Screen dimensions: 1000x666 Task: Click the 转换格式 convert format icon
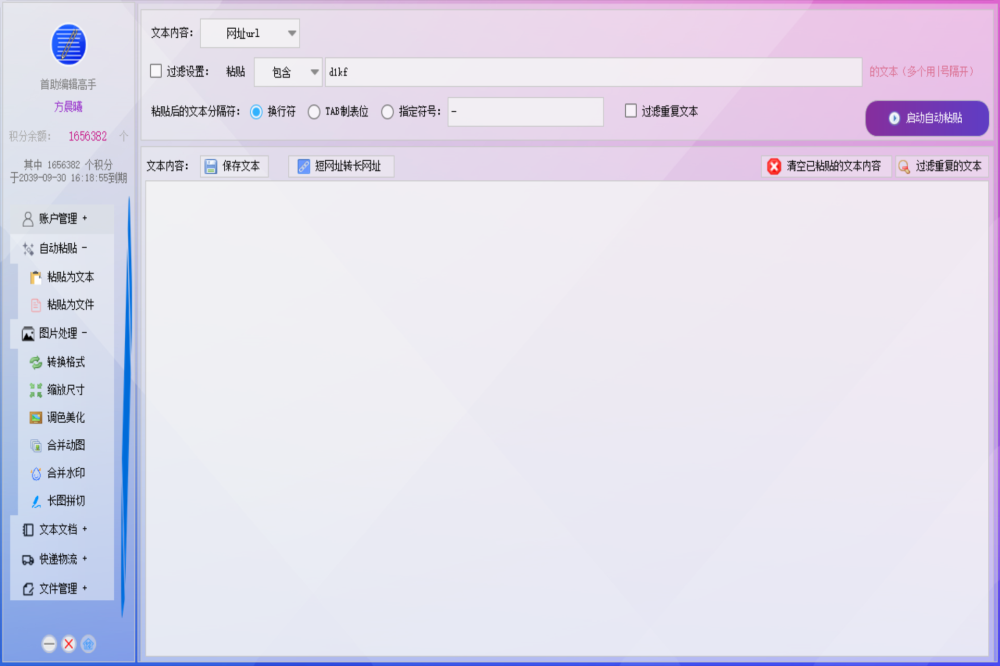click(x=36, y=362)
